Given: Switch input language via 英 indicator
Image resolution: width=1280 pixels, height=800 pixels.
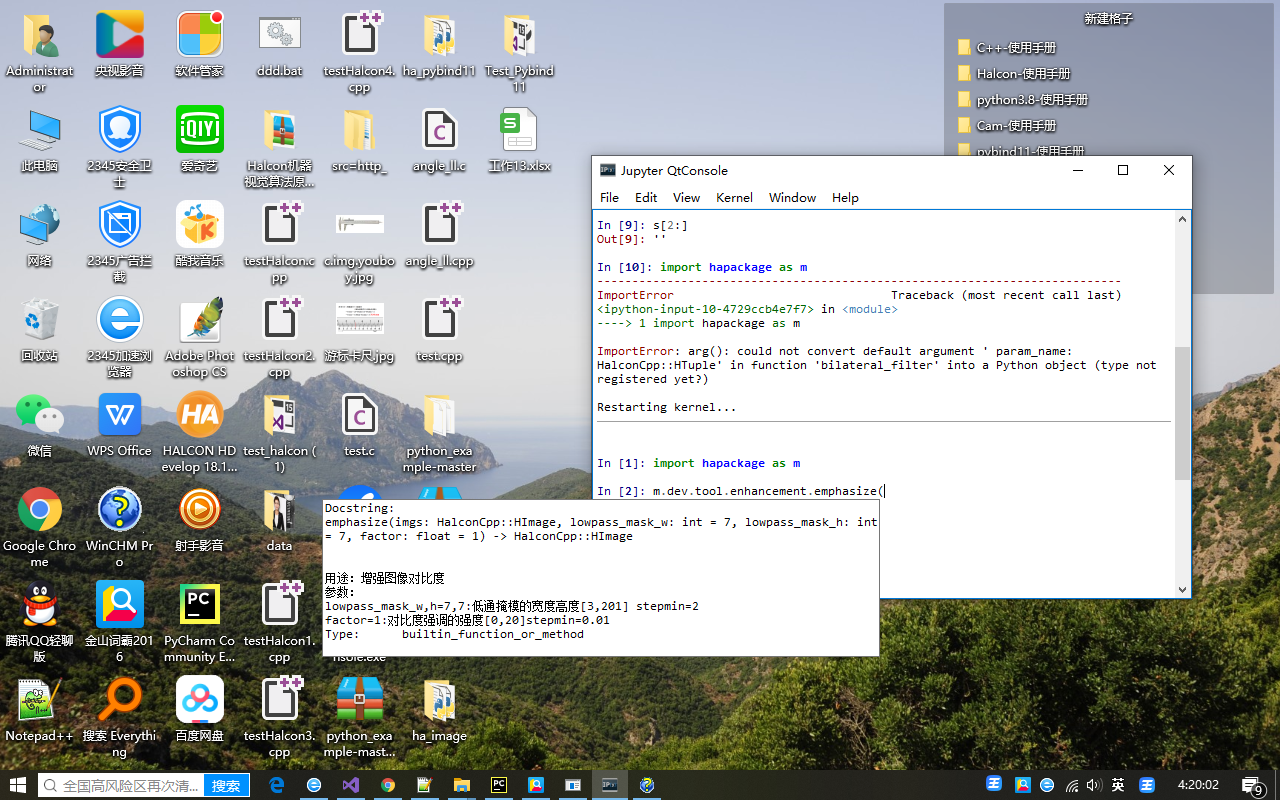Looking at the screenshot, I should pos(1117,785).
